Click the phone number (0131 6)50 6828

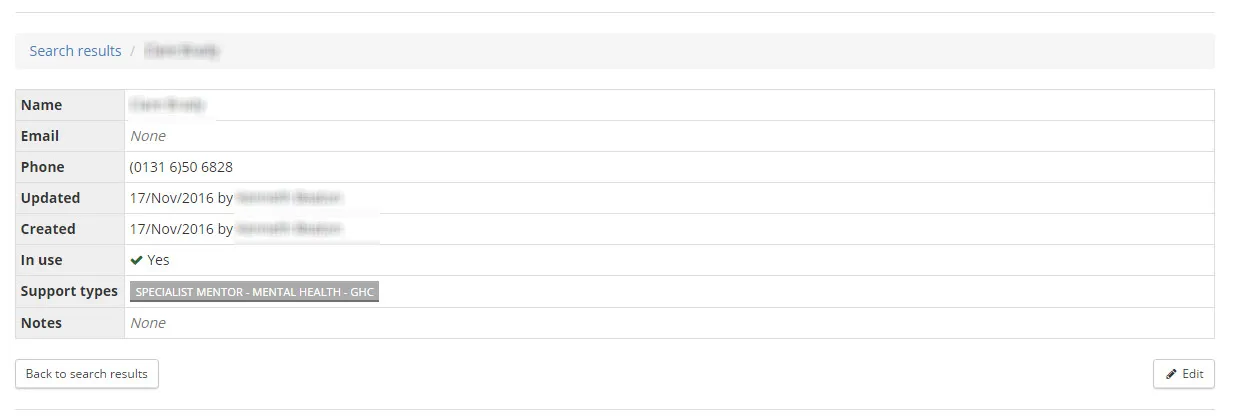[181, 167]
